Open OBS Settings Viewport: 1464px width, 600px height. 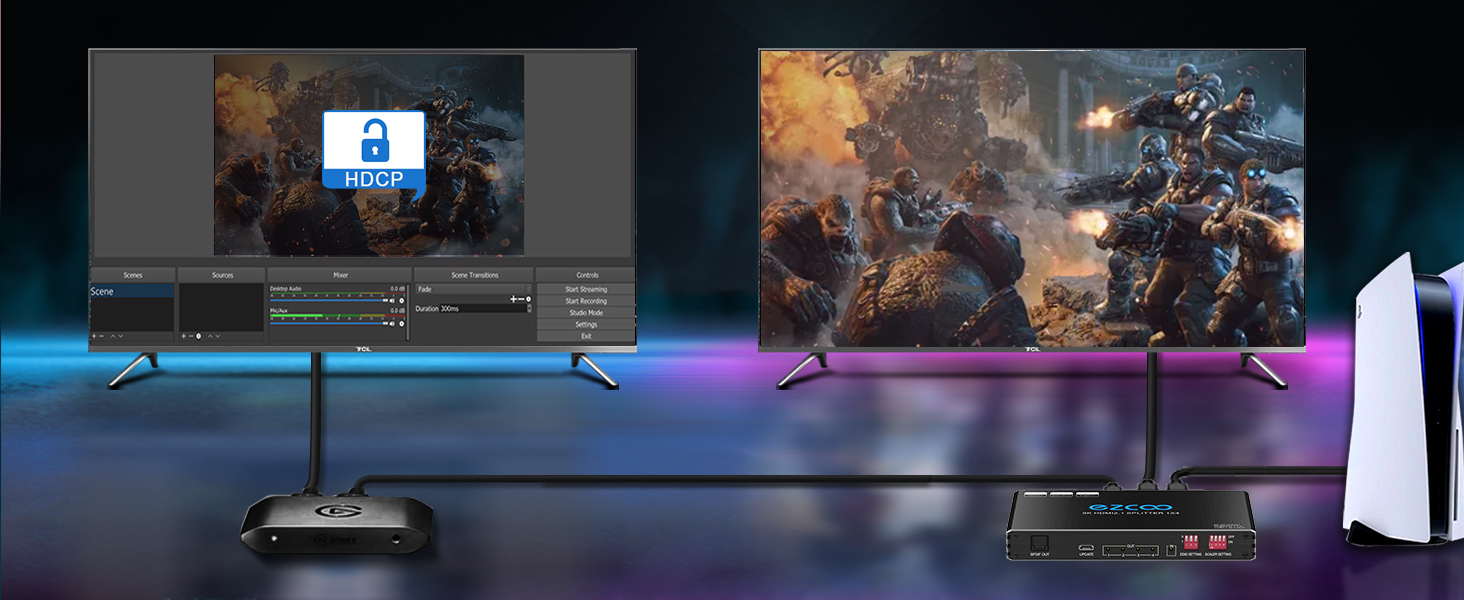[586, 324]
